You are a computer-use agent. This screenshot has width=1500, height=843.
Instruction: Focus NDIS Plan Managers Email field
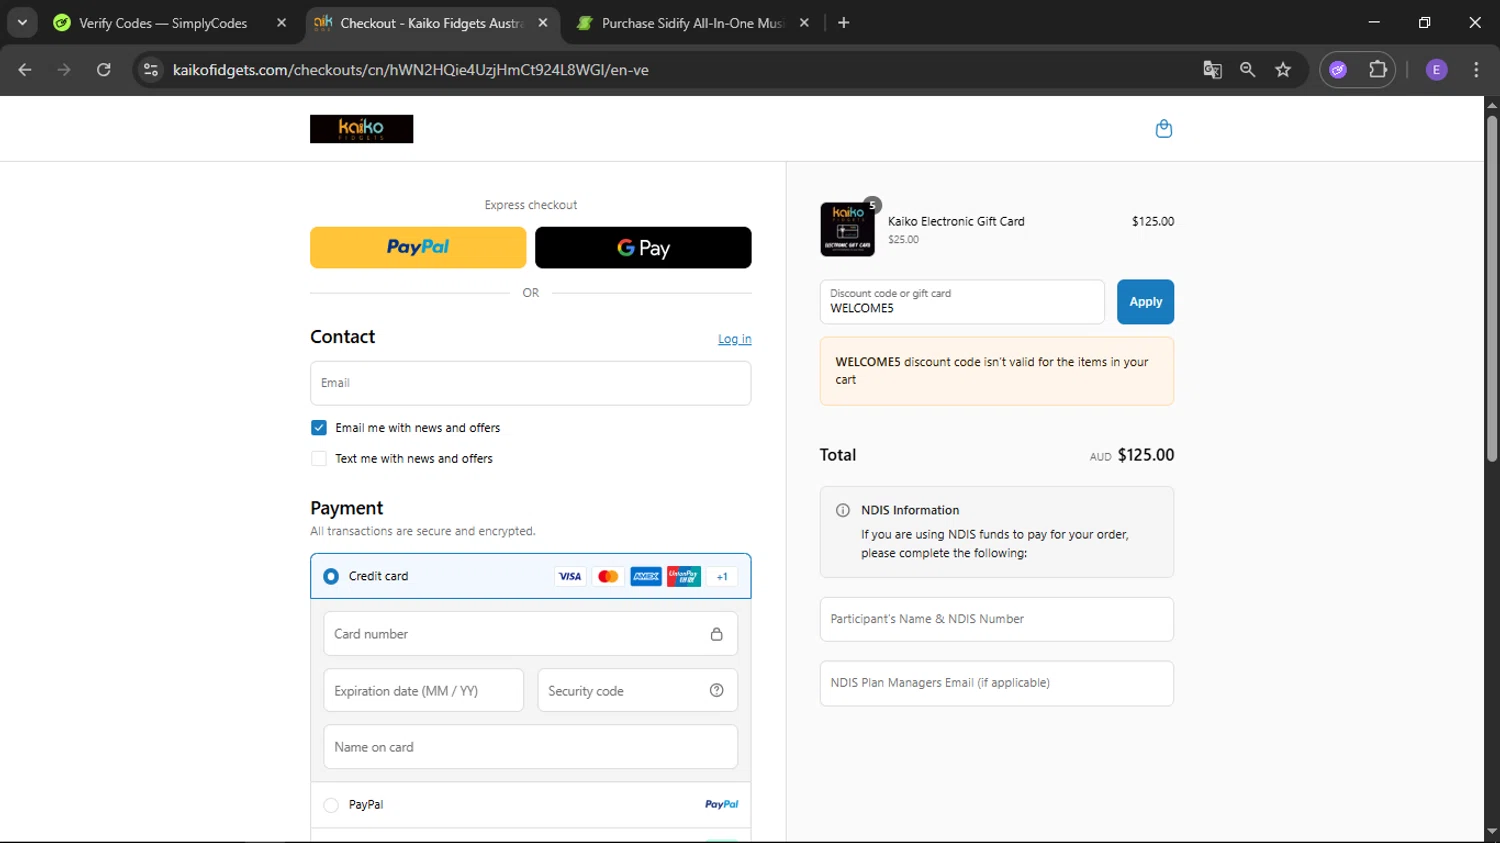click(996, 683)
